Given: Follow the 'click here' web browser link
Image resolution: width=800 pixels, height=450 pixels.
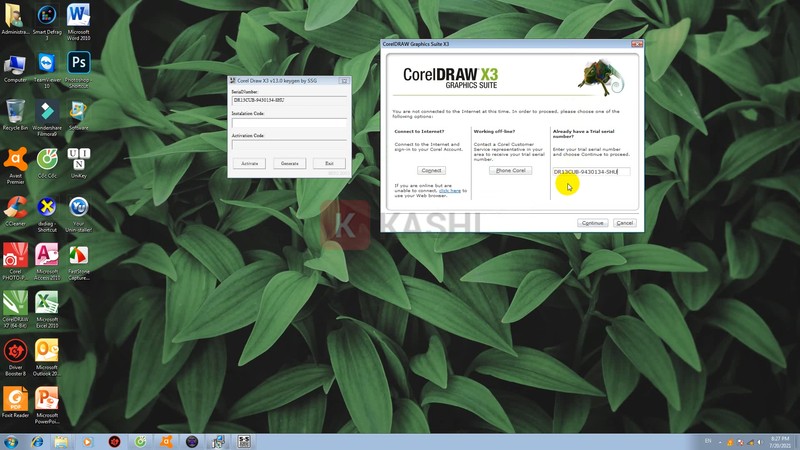Looking at the screenshot, I should pyautogui.click(x=449, y=190).
